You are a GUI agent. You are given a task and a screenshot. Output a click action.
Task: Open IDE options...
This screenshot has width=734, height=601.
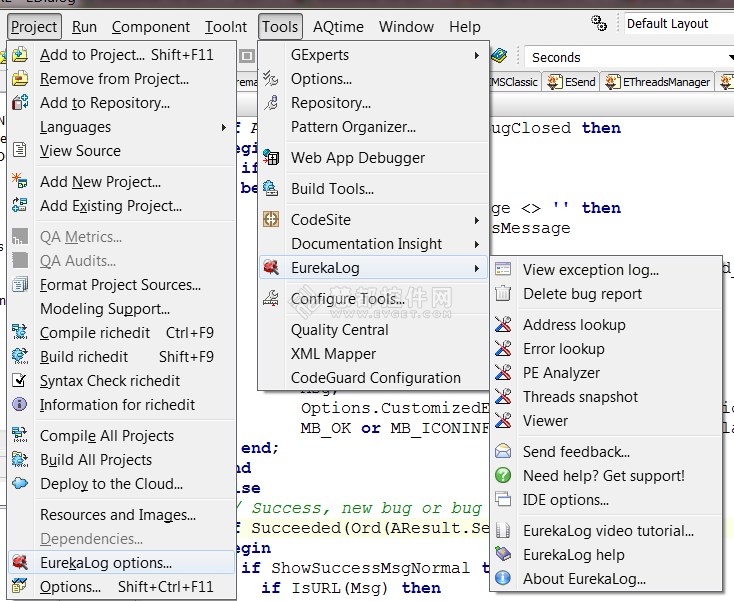(x=606, y=500)
